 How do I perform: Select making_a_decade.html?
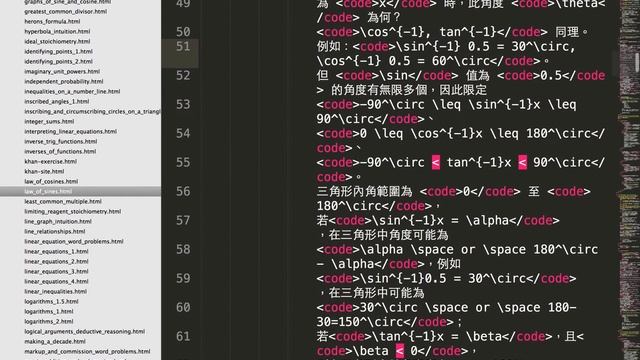click(55, 341)
